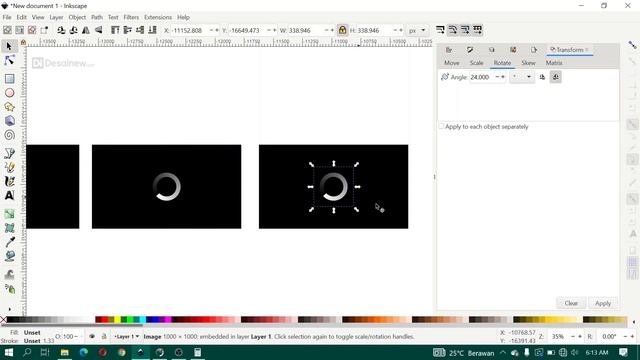Select the Mesh gradient tool
Viewport: 640px width, 360px height.
point(9,228)
